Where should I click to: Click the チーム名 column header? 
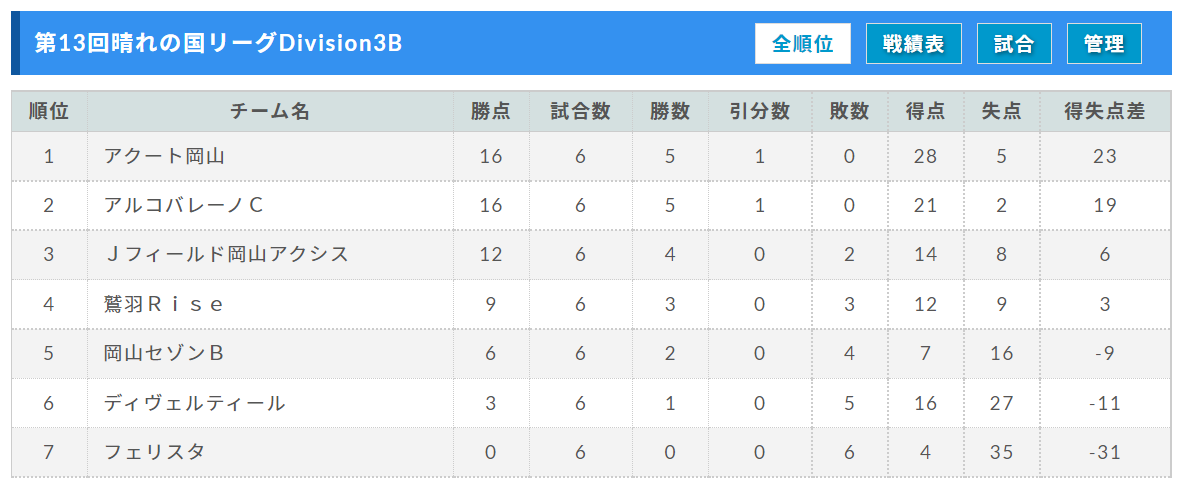point(270,111)
